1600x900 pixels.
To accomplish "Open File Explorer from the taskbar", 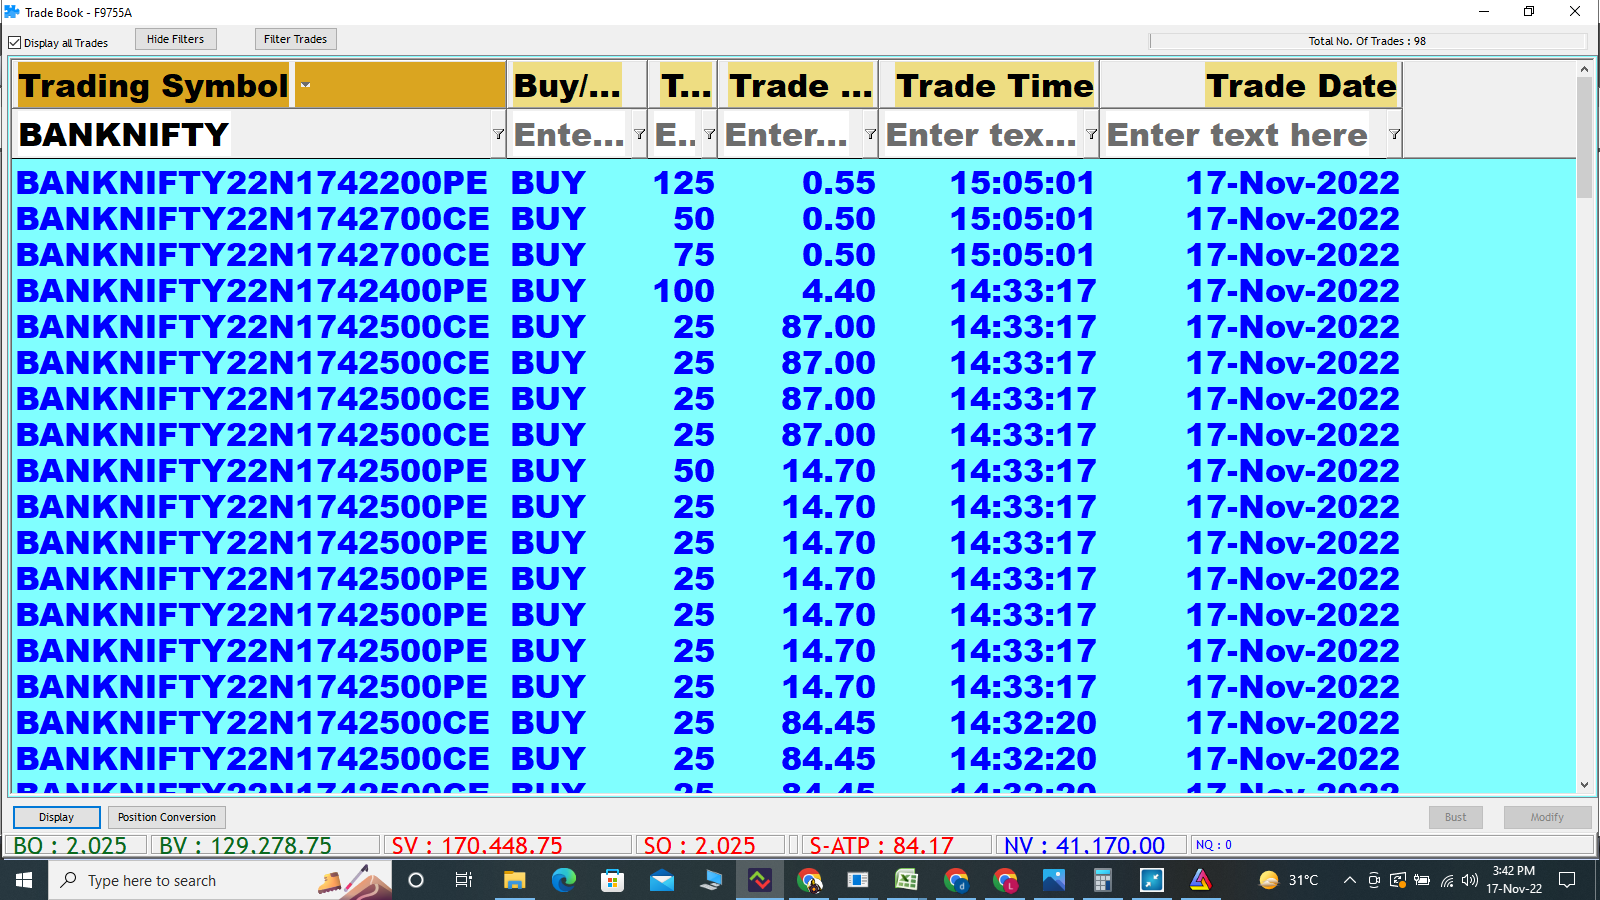I will click(514, 880).
